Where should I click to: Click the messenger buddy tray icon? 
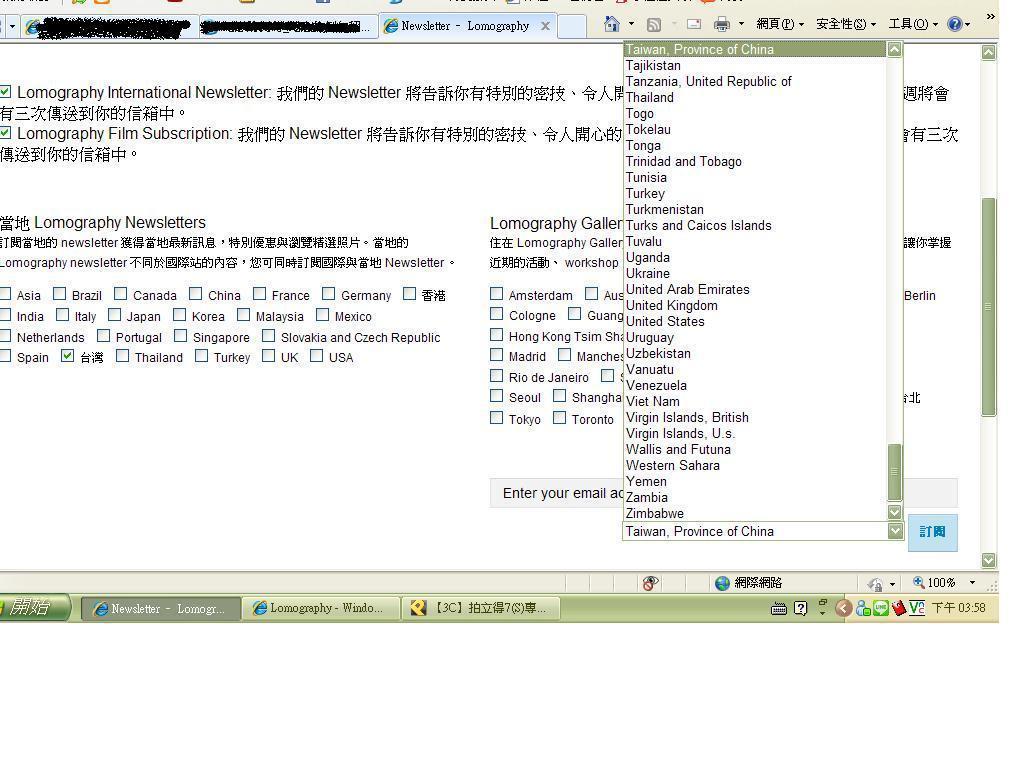(x=863, y=609)
